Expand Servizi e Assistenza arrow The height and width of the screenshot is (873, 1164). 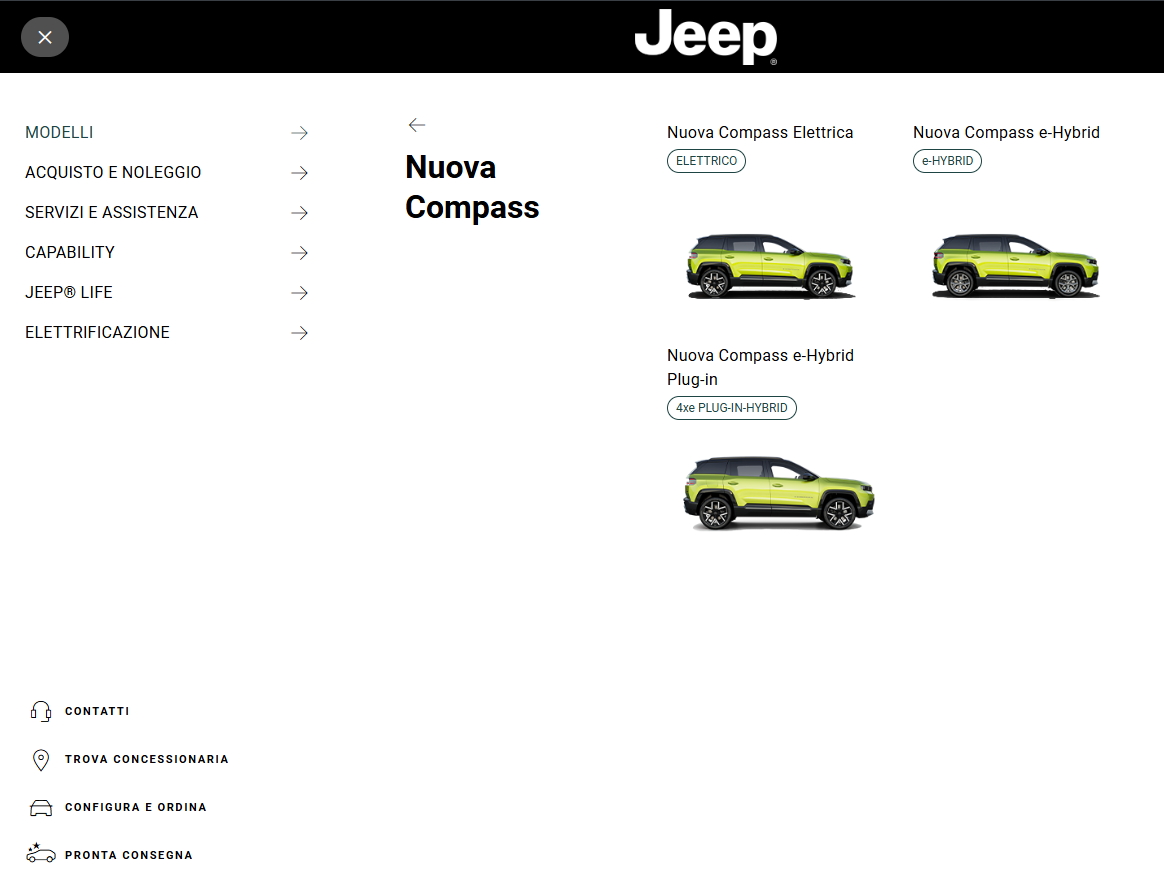299,213
